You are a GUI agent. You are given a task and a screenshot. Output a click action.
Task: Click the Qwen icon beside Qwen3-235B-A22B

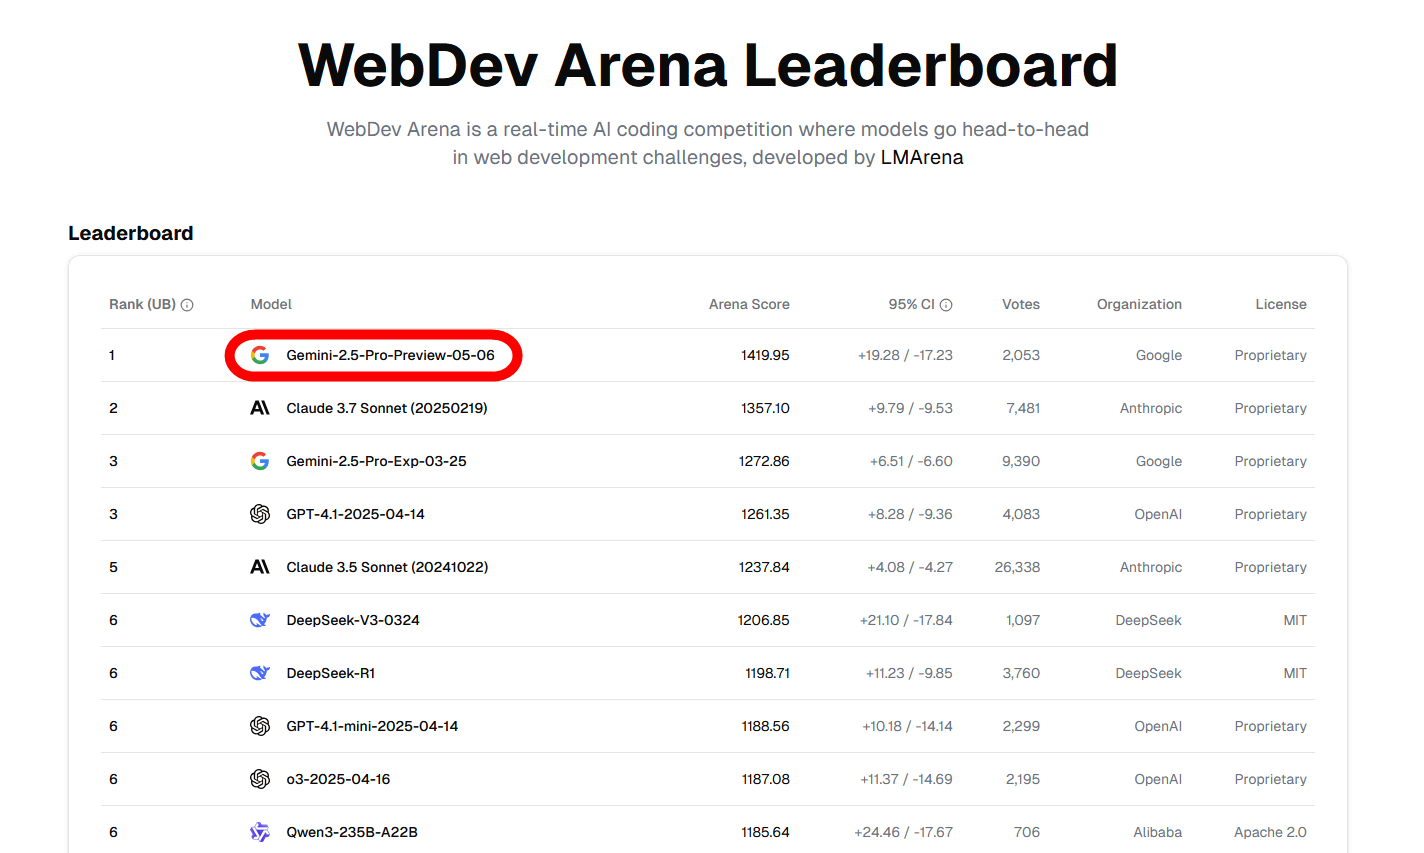[260, 832]
